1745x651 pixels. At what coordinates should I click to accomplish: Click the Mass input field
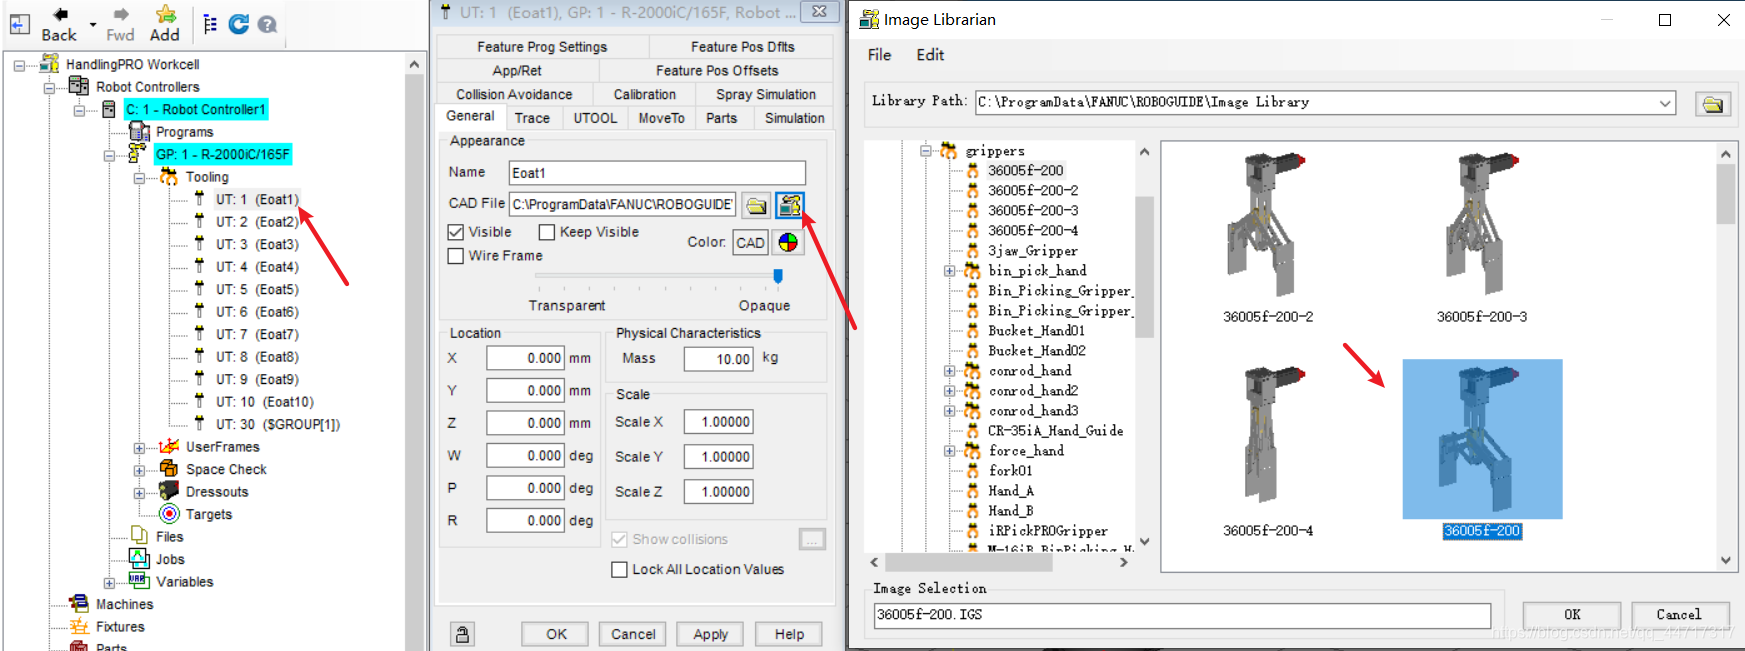click(x=719, y=359)
